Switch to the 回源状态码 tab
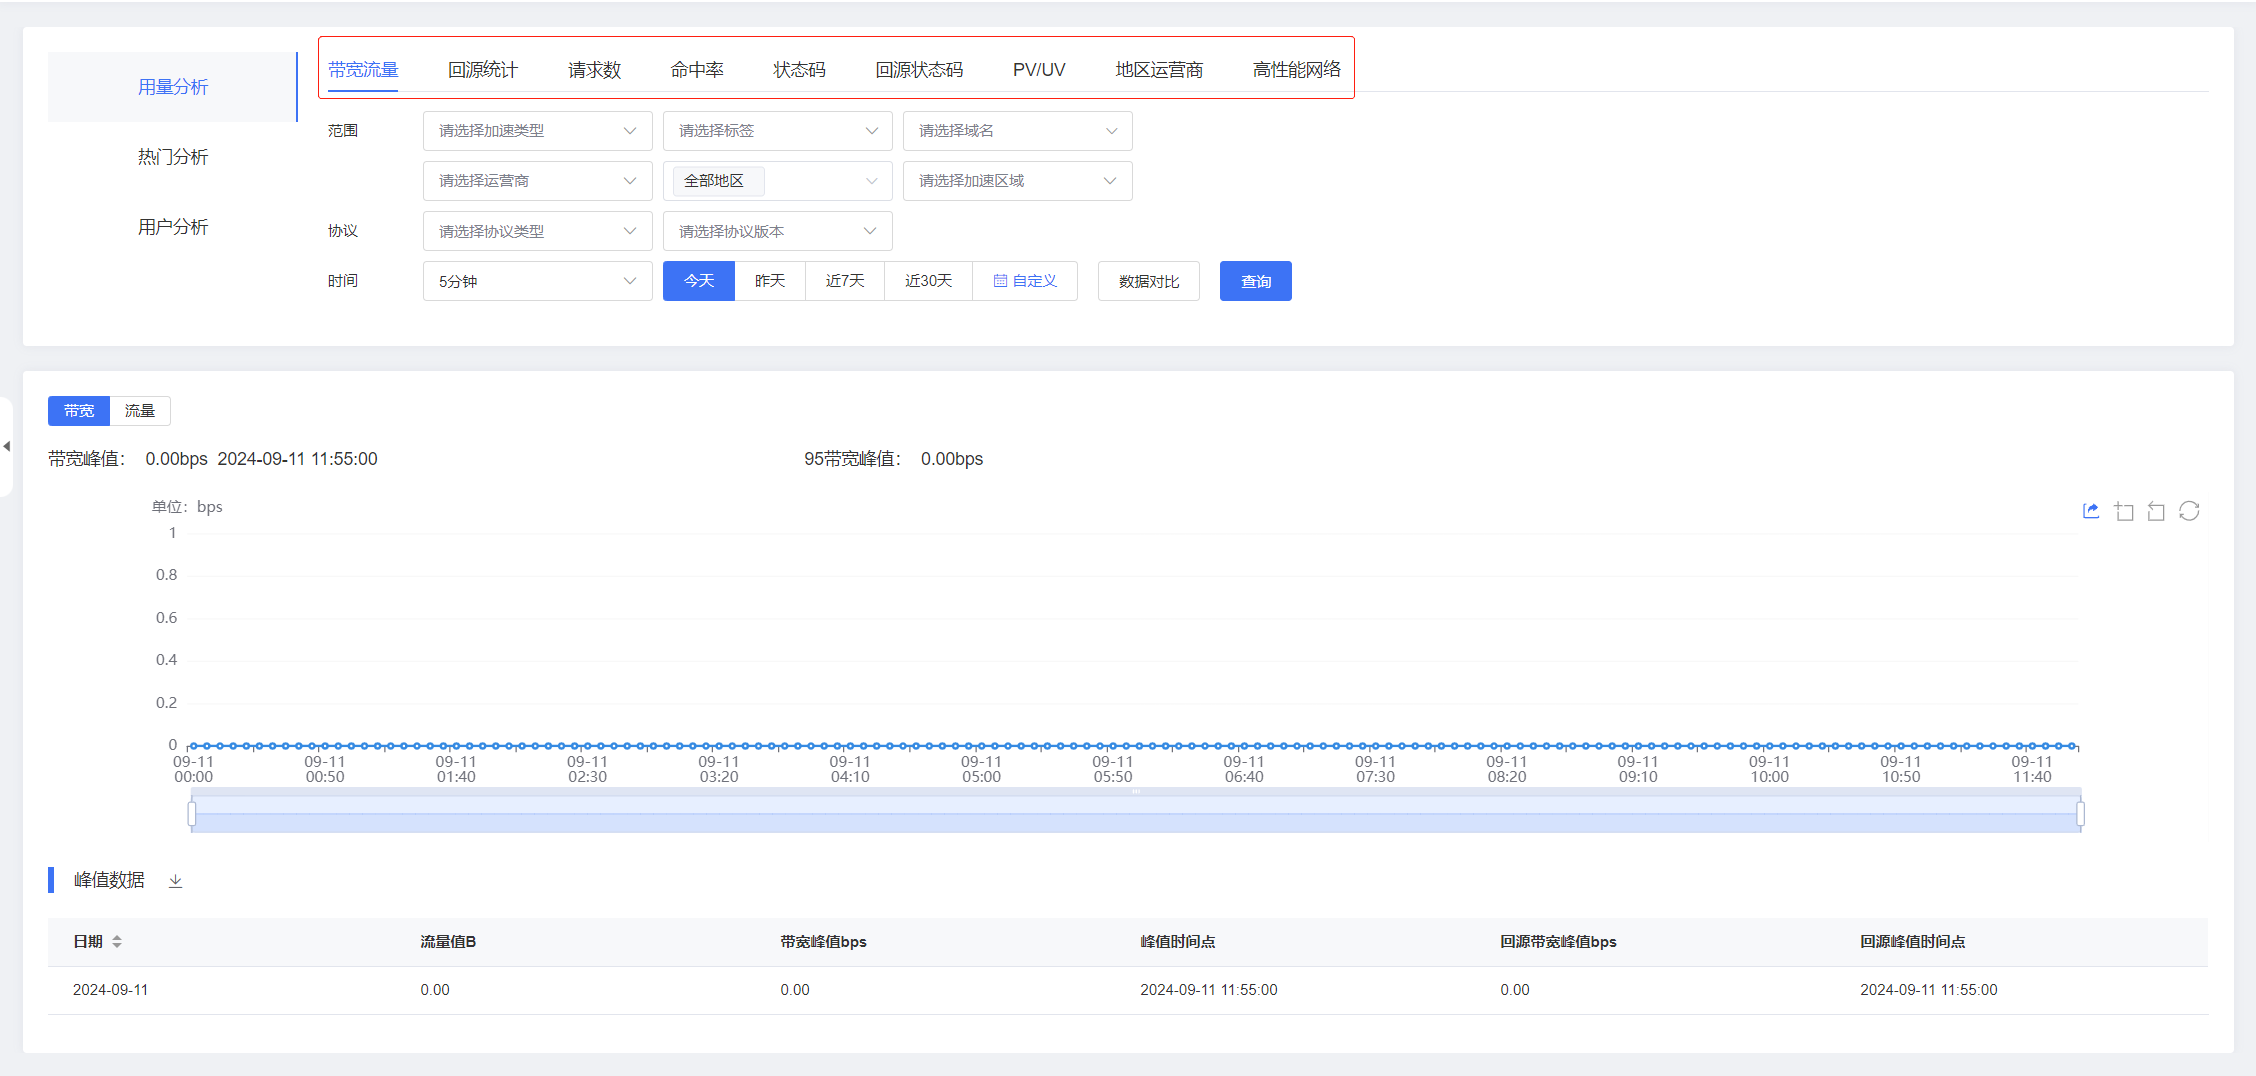 [x=919, y=70]
